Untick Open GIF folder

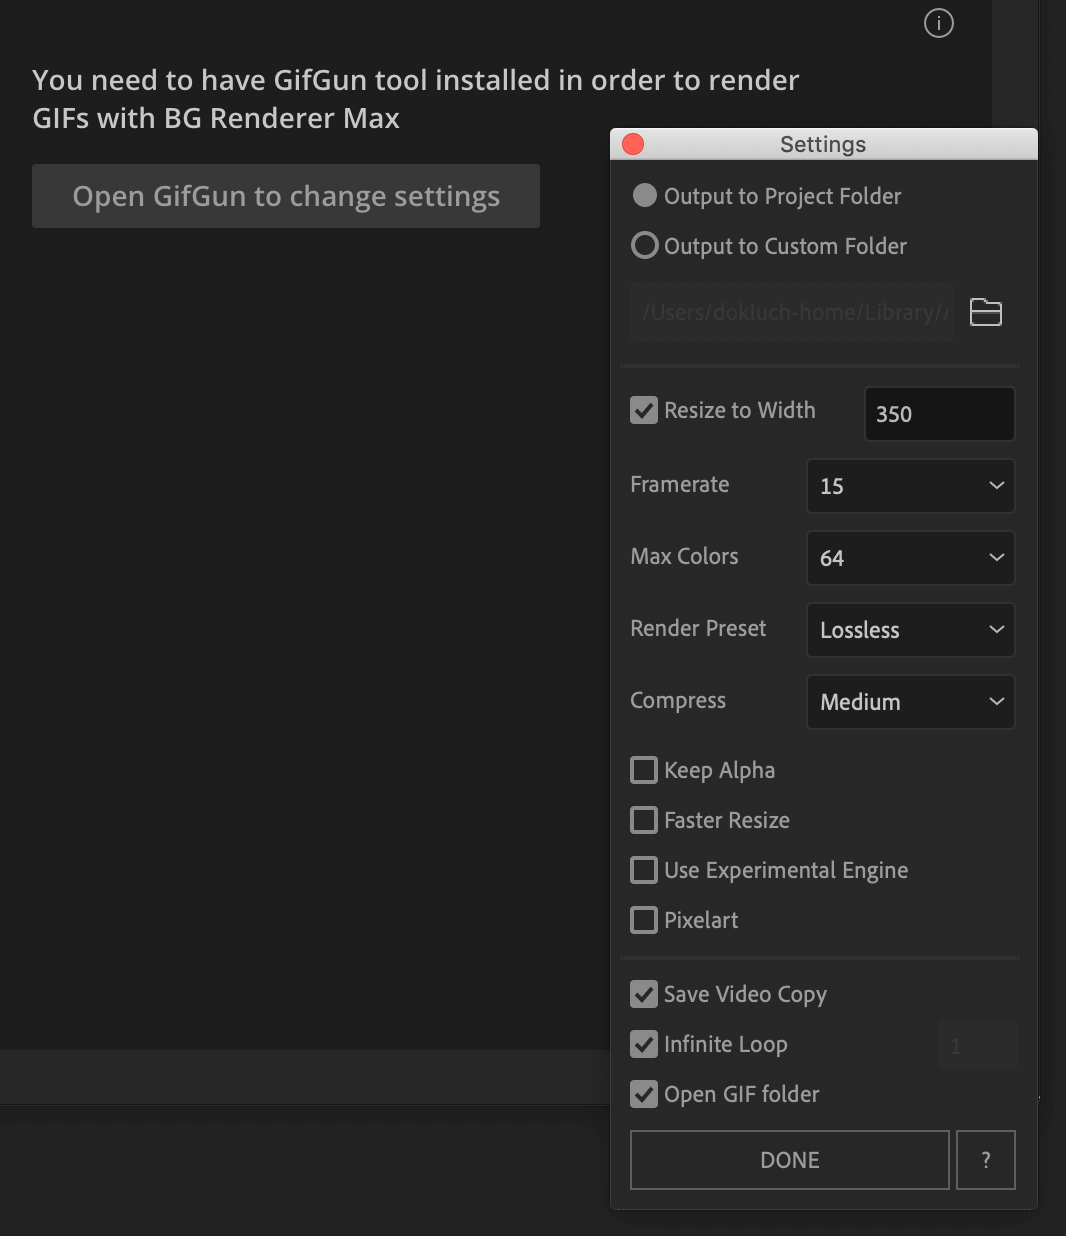tap(644, 1094)
